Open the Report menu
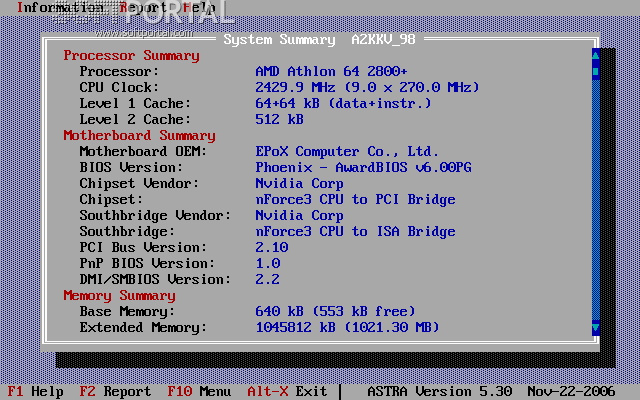This screenshot has width=640, height=400. click(143, 7)
